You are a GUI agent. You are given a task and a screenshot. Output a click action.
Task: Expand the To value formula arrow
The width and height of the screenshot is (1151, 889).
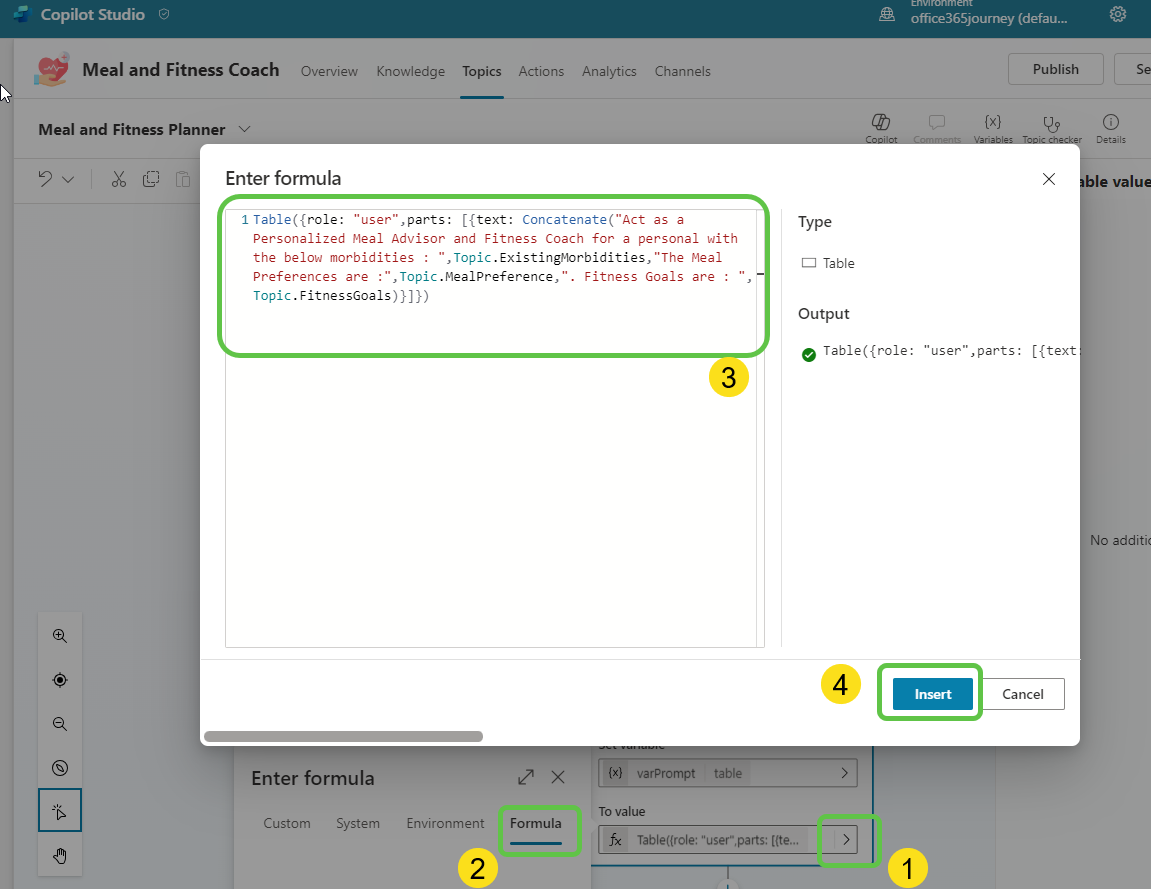847,840
